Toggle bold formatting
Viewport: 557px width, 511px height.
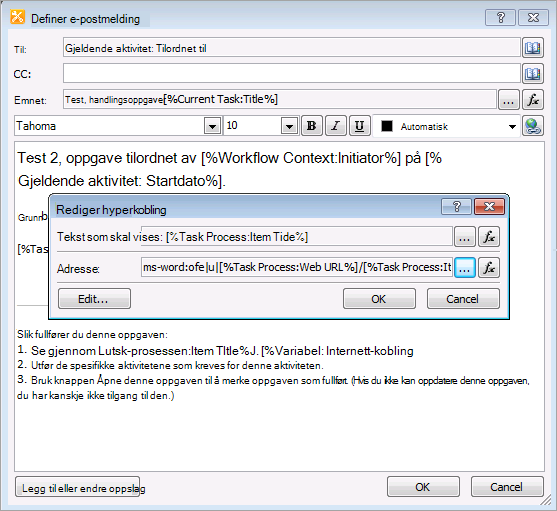(312, 126)
